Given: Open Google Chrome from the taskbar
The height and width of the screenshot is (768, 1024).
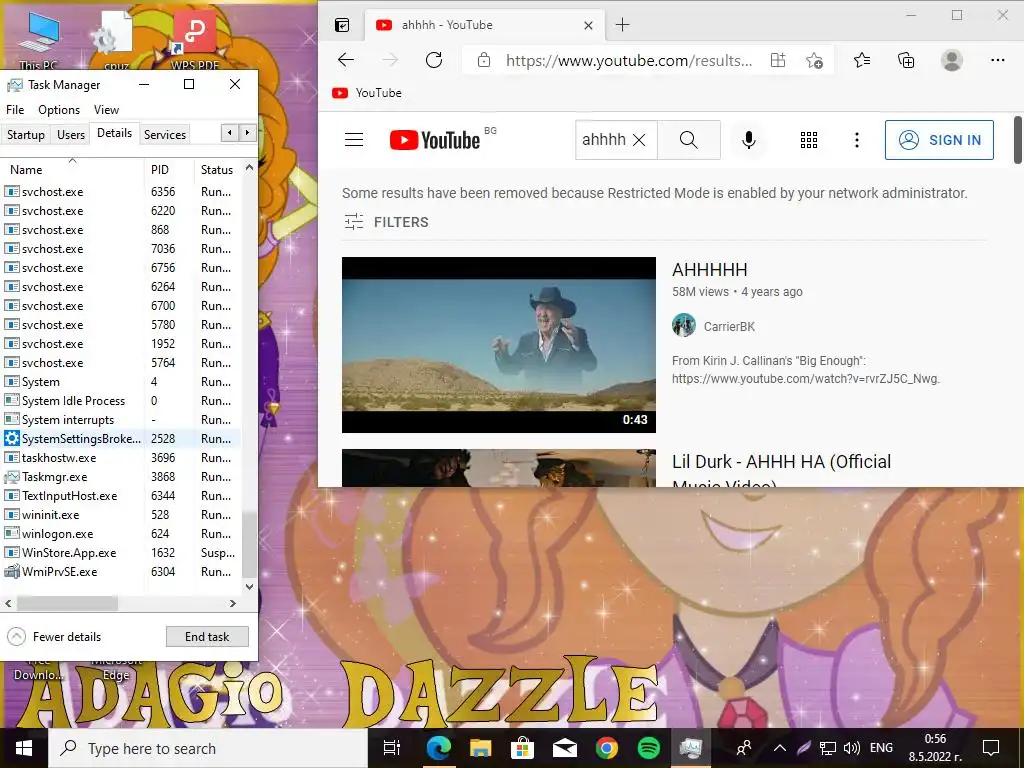Looking at the screenshot, I should pos(607,748).
